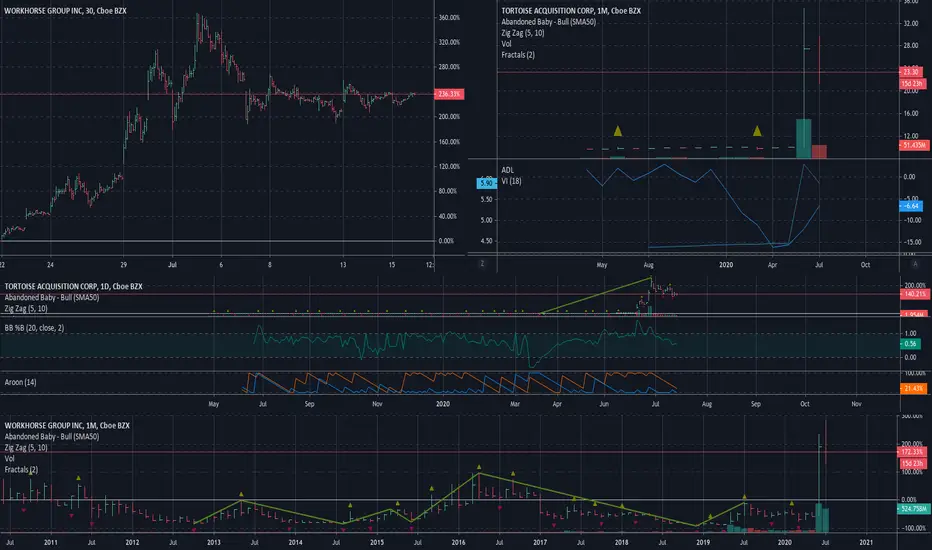Viewport: 932px width, 550px height.
Task: Click the 236.33% price label
Action: (x=448, y=94)
